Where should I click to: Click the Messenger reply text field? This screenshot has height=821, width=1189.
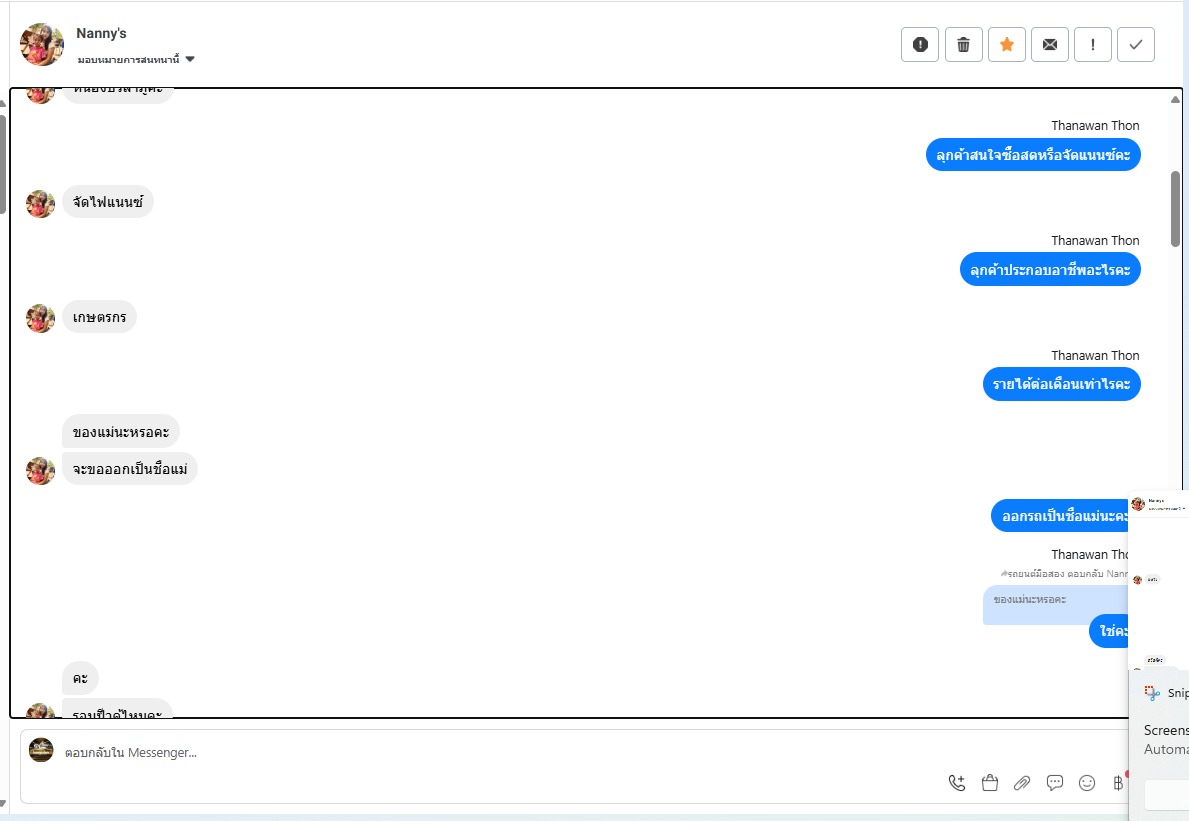click(500, 752)
